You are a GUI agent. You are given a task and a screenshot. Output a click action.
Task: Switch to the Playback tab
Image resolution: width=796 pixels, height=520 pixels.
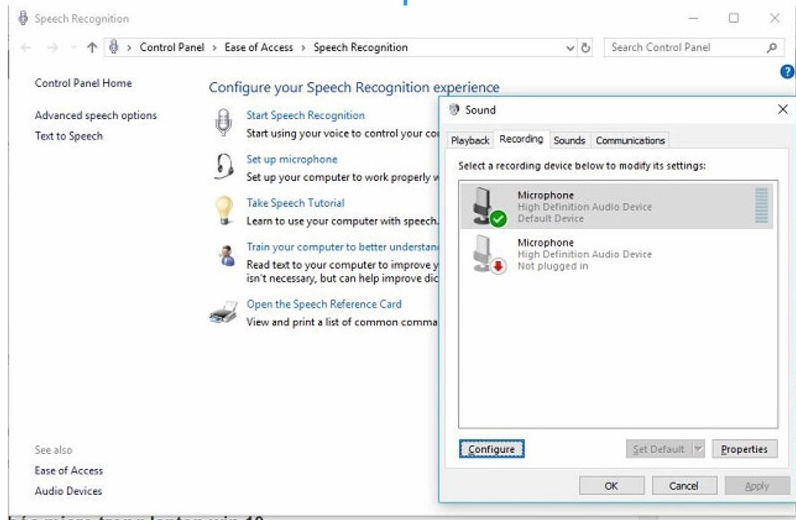click(470, 141)
